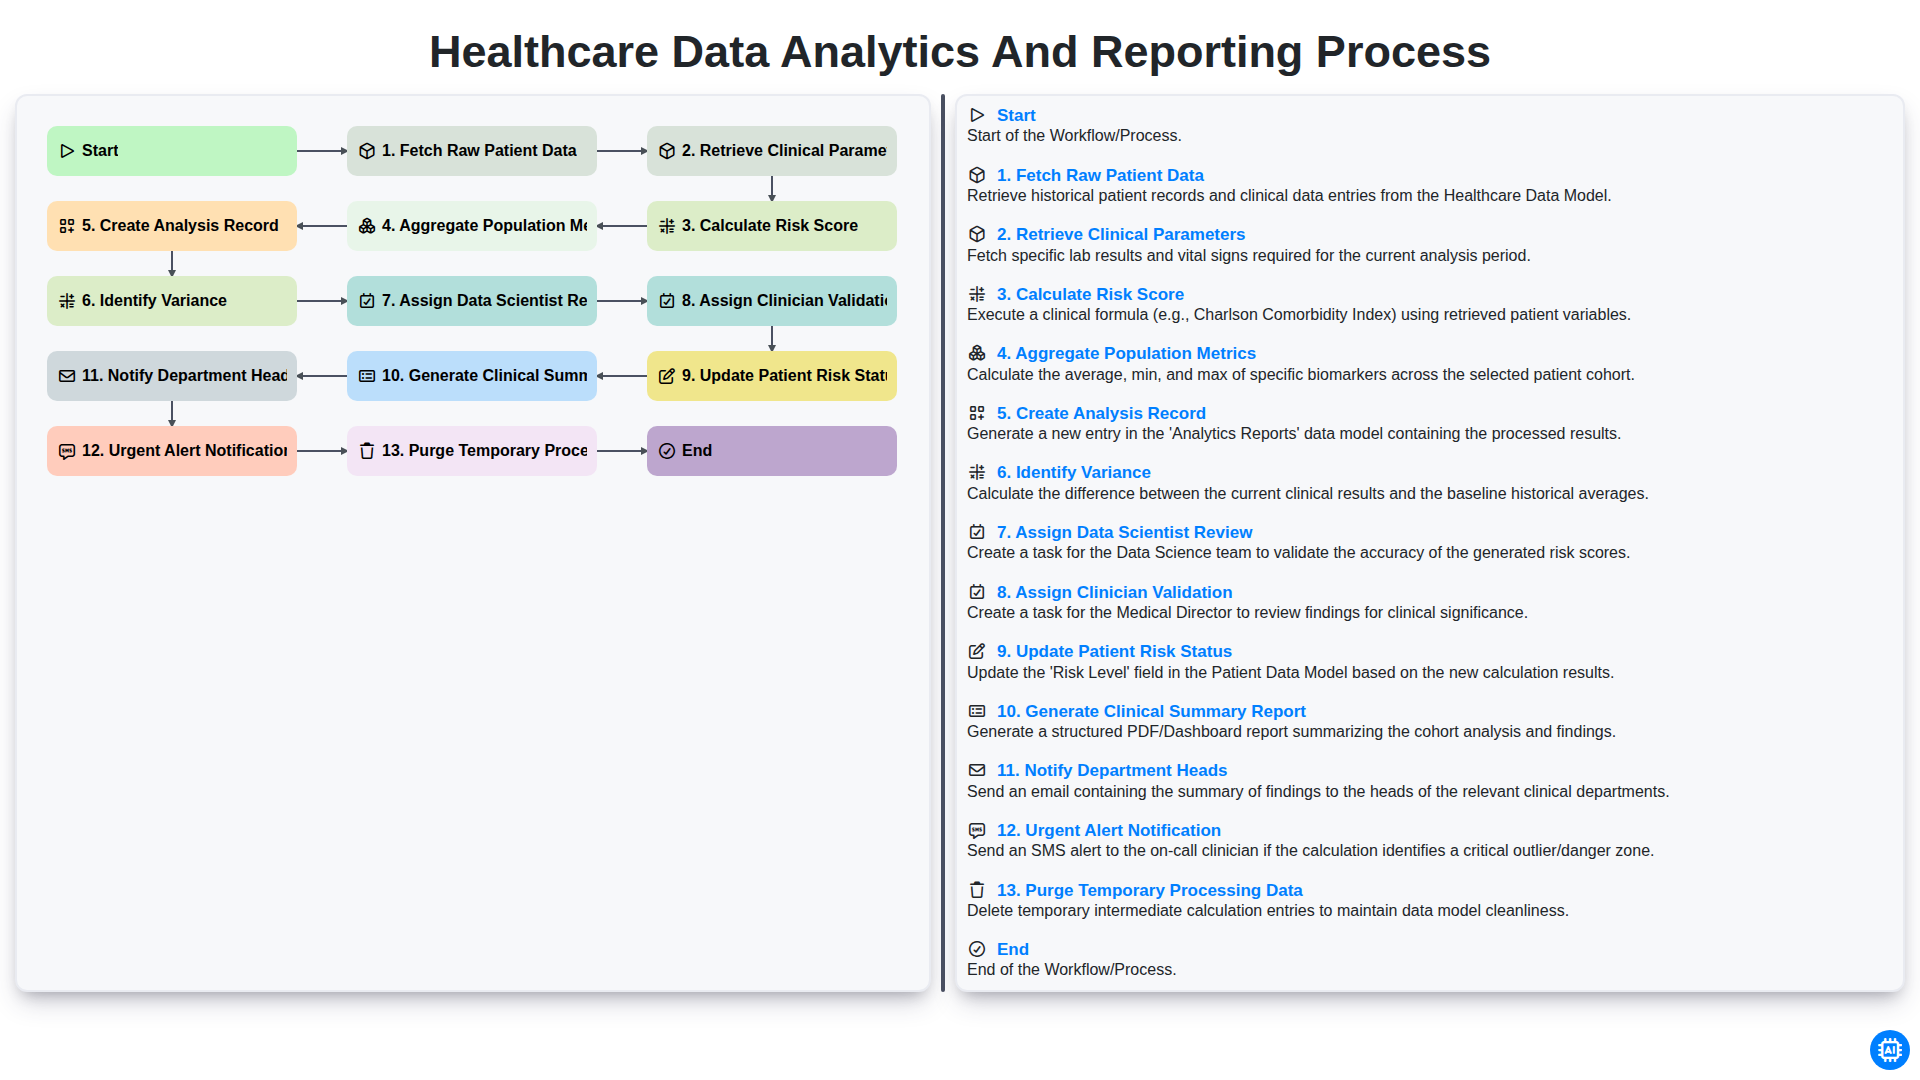Click the edit pencil icon in Update Patient Risk node
This screenshot has width=1920, height=1080.
point(667,376)
